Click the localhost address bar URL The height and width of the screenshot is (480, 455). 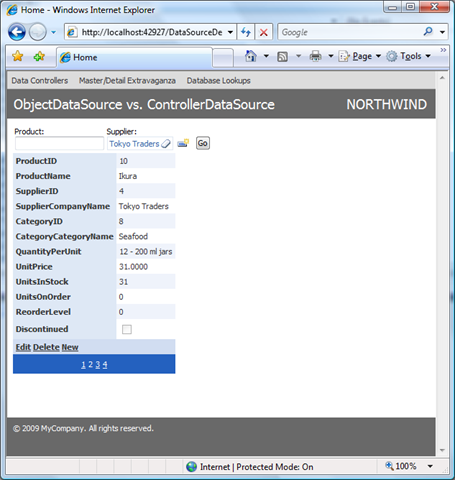click(x=152, y=32)
